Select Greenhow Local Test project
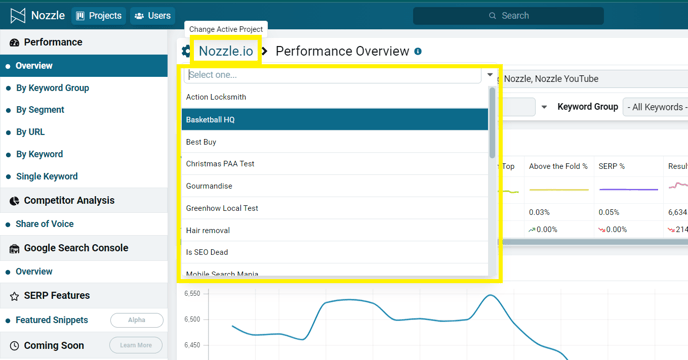The width and height of the screenshot is (688, 360). click(334, 208)
